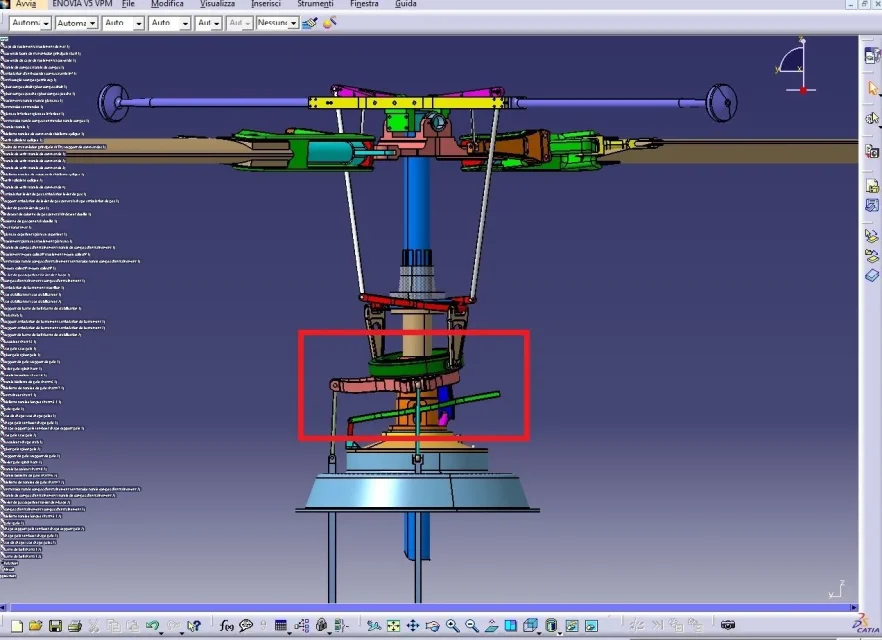The width and height of the screenshot is (882, 640).
Task: Print the current view with printer icon
Action: [75, 625]
